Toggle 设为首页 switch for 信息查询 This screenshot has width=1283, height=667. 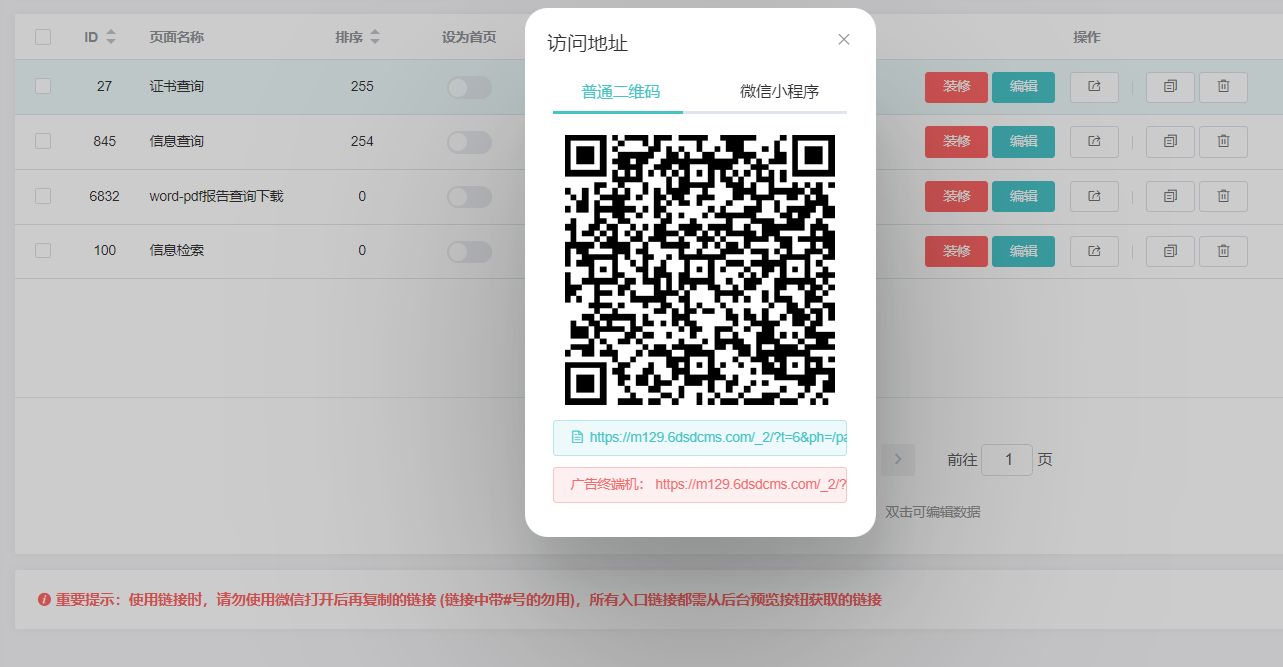click(469, 142)
